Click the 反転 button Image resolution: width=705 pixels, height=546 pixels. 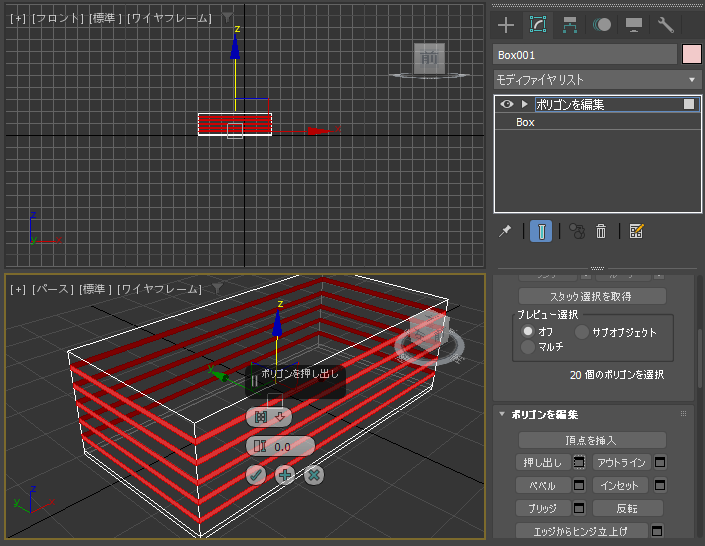tap(628, 508)
